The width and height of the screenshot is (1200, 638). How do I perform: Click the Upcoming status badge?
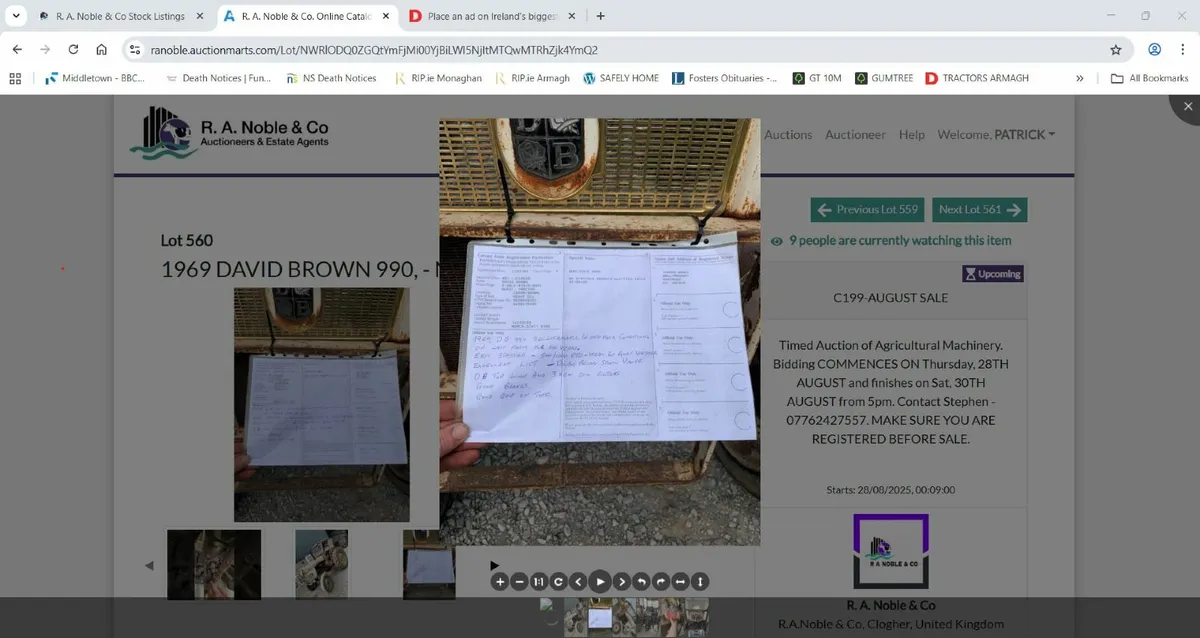(x=993, y=273)
